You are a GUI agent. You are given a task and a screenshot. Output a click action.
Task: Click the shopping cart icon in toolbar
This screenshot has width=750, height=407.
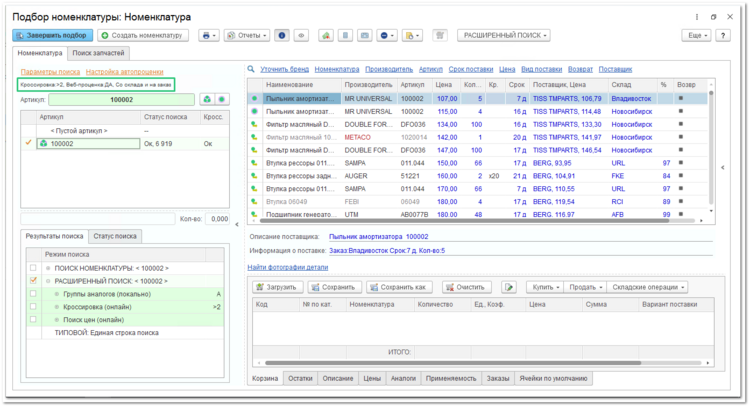pyautogui.click(x=440, y=35)
